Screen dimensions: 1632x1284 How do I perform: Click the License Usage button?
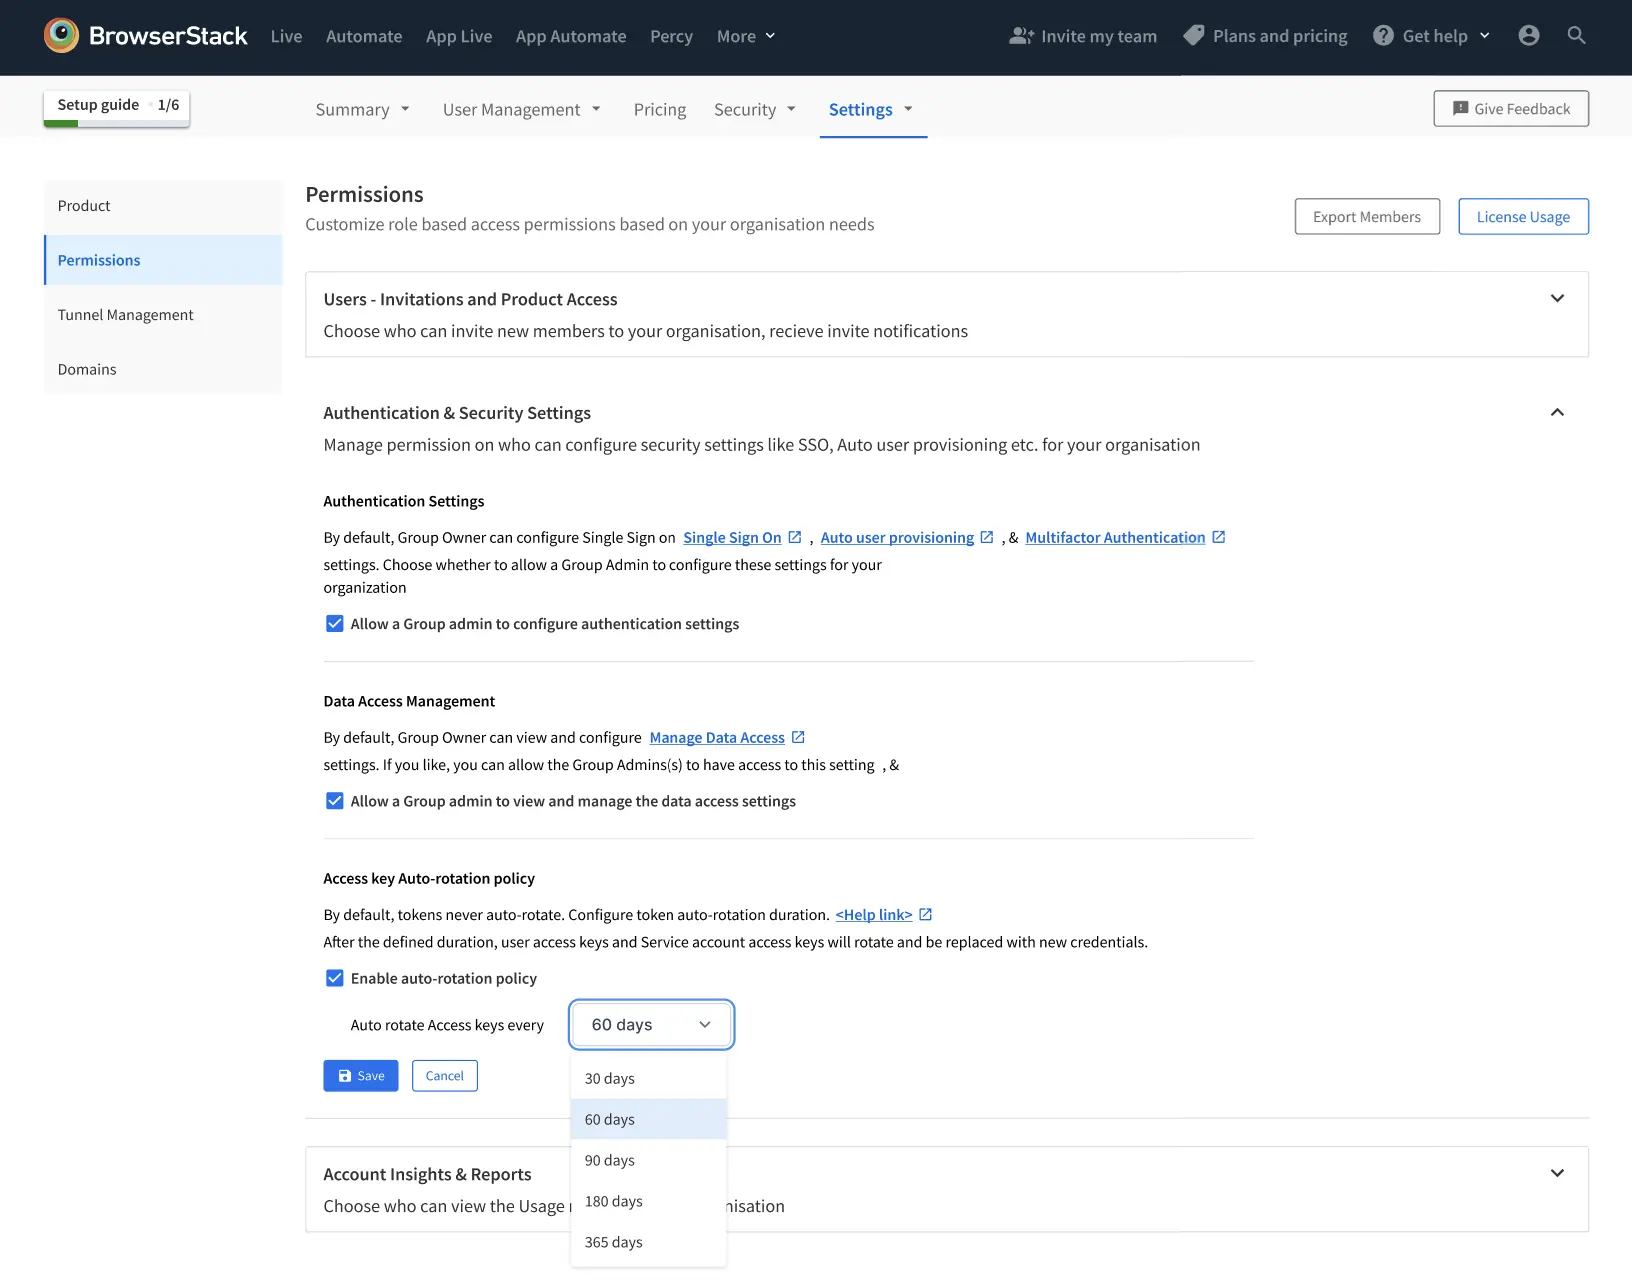coord(1523,216)
